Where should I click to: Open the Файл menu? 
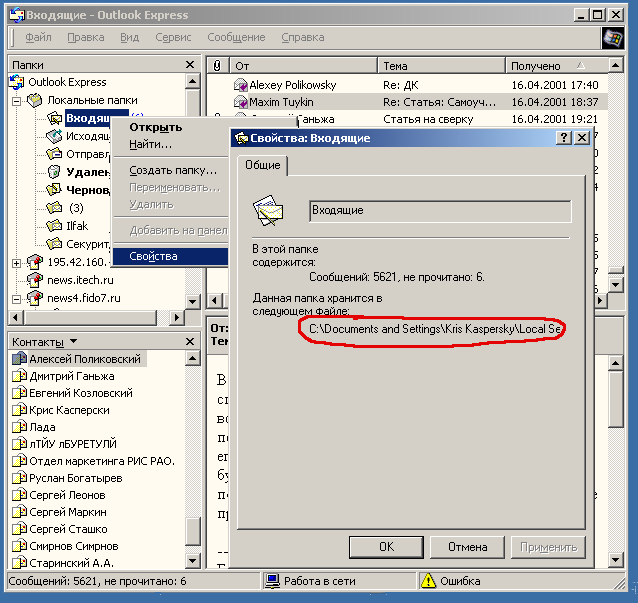[x=38, y=37]
